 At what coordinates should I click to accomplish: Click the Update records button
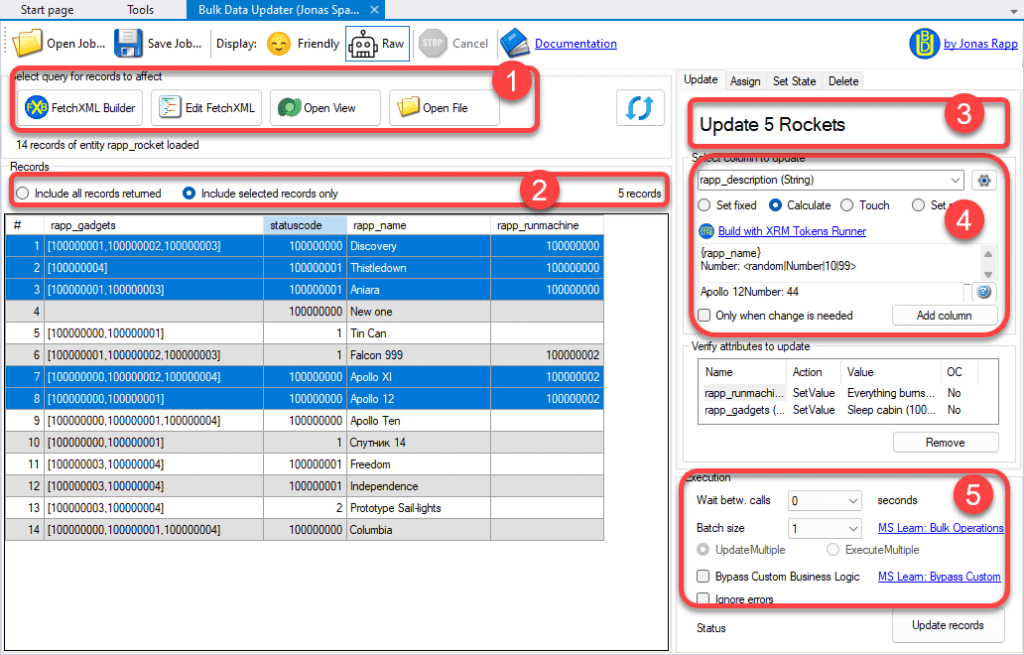click(948, 625)
